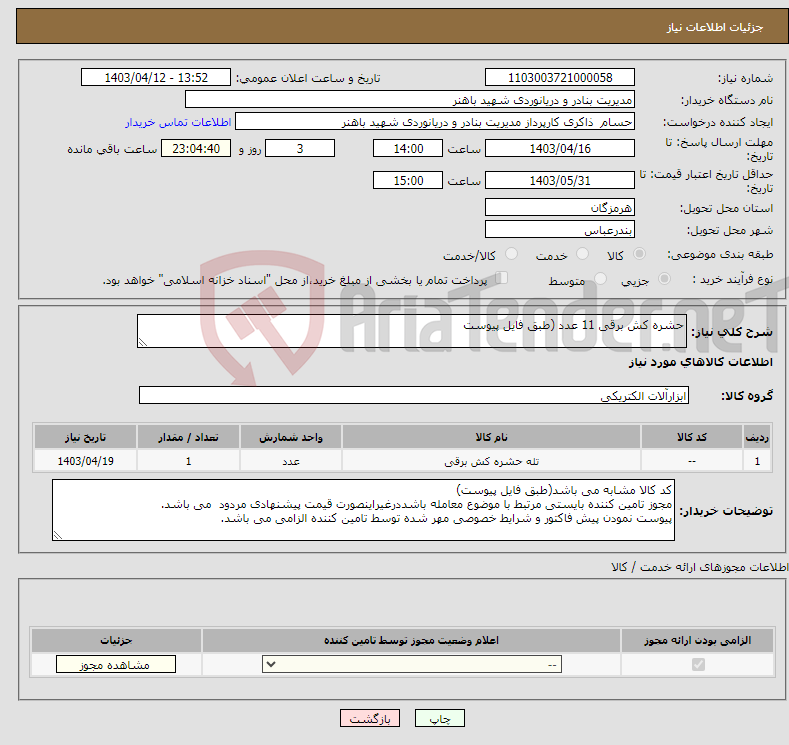
Task: Click the page title جزئیات اطلاعات نیاز
Action: coord(715,27)
